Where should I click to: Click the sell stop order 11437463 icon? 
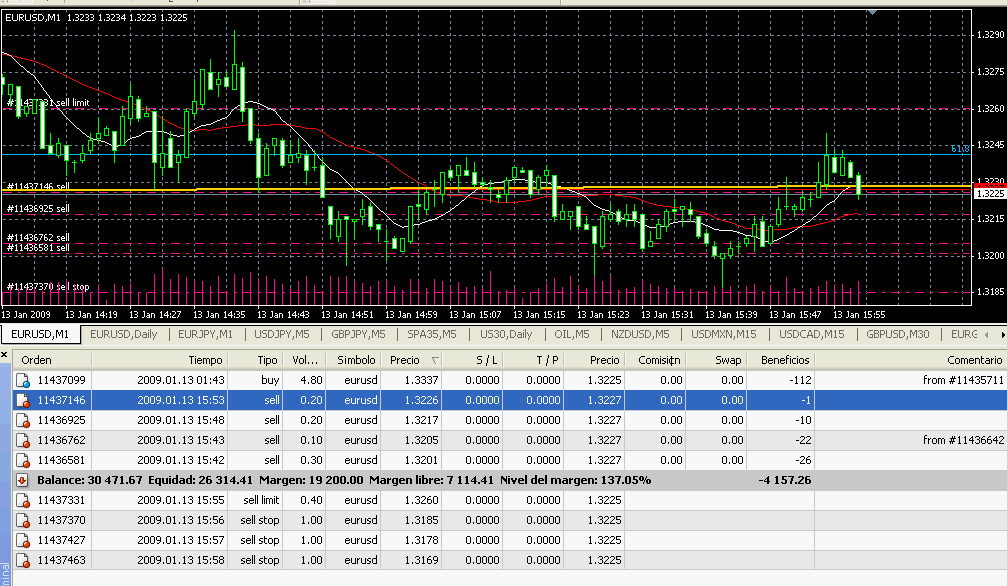[22, 560]
